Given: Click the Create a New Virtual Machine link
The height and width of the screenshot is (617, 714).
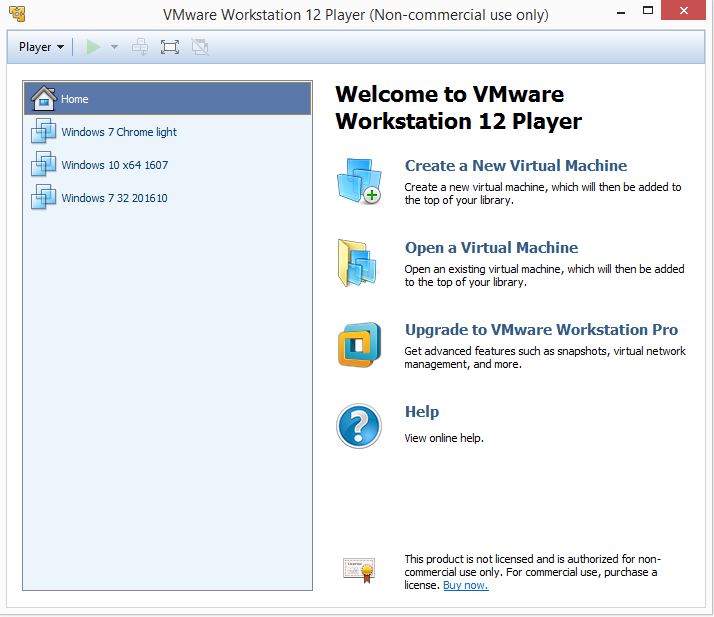Looking at the screenshot, I should (516, 165).
